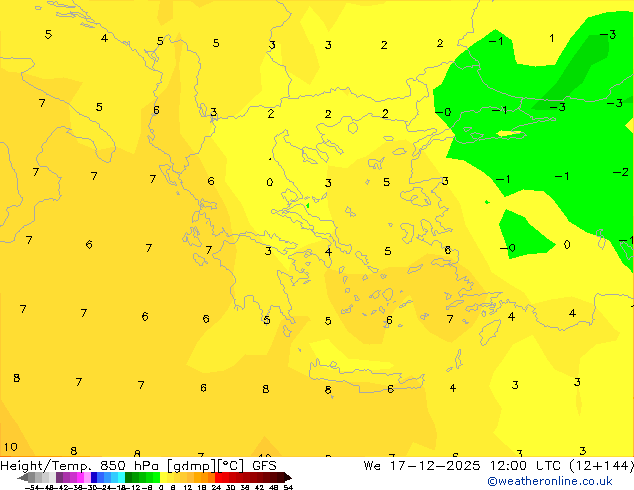This screenshot has height=490, width=634.
Task: Click the −2 temperature value on map
Action: (x=620, y=173)
